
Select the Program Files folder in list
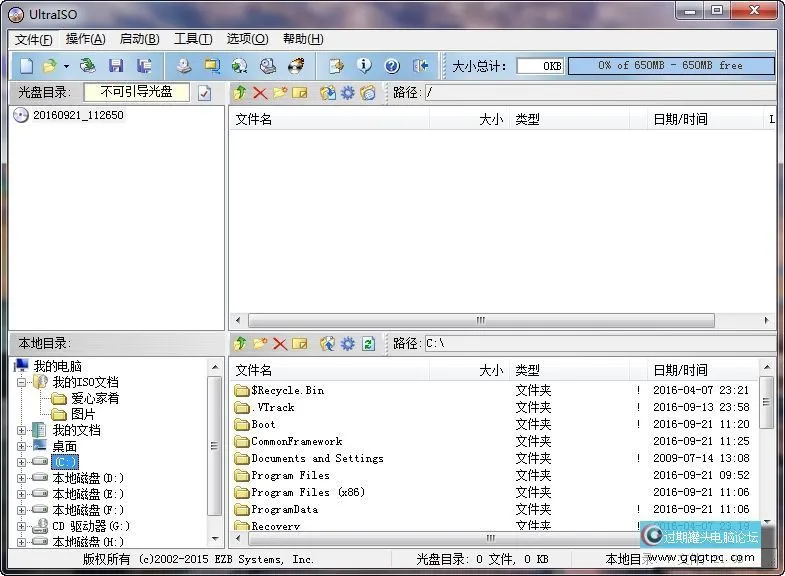click(x=290, y=475)
